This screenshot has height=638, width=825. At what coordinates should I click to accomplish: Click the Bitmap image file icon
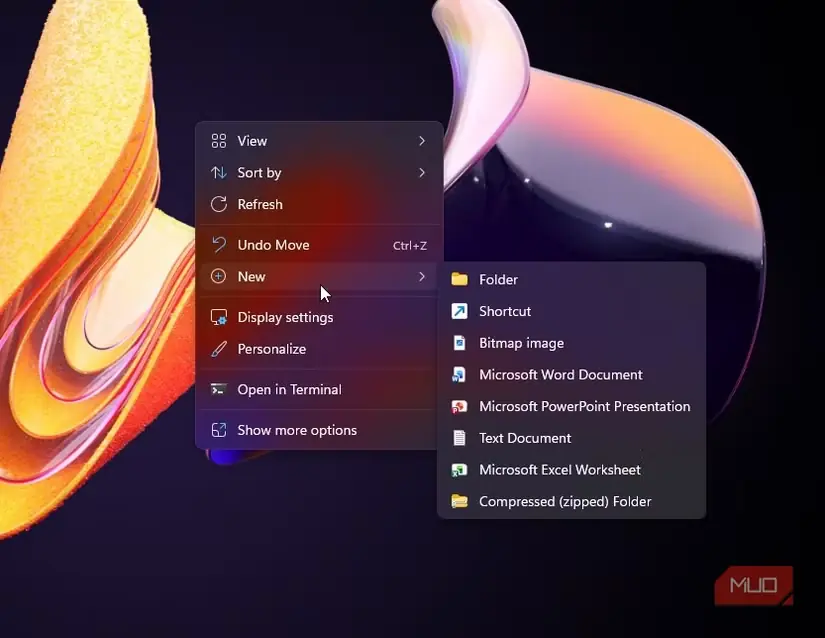coord(459,343)
